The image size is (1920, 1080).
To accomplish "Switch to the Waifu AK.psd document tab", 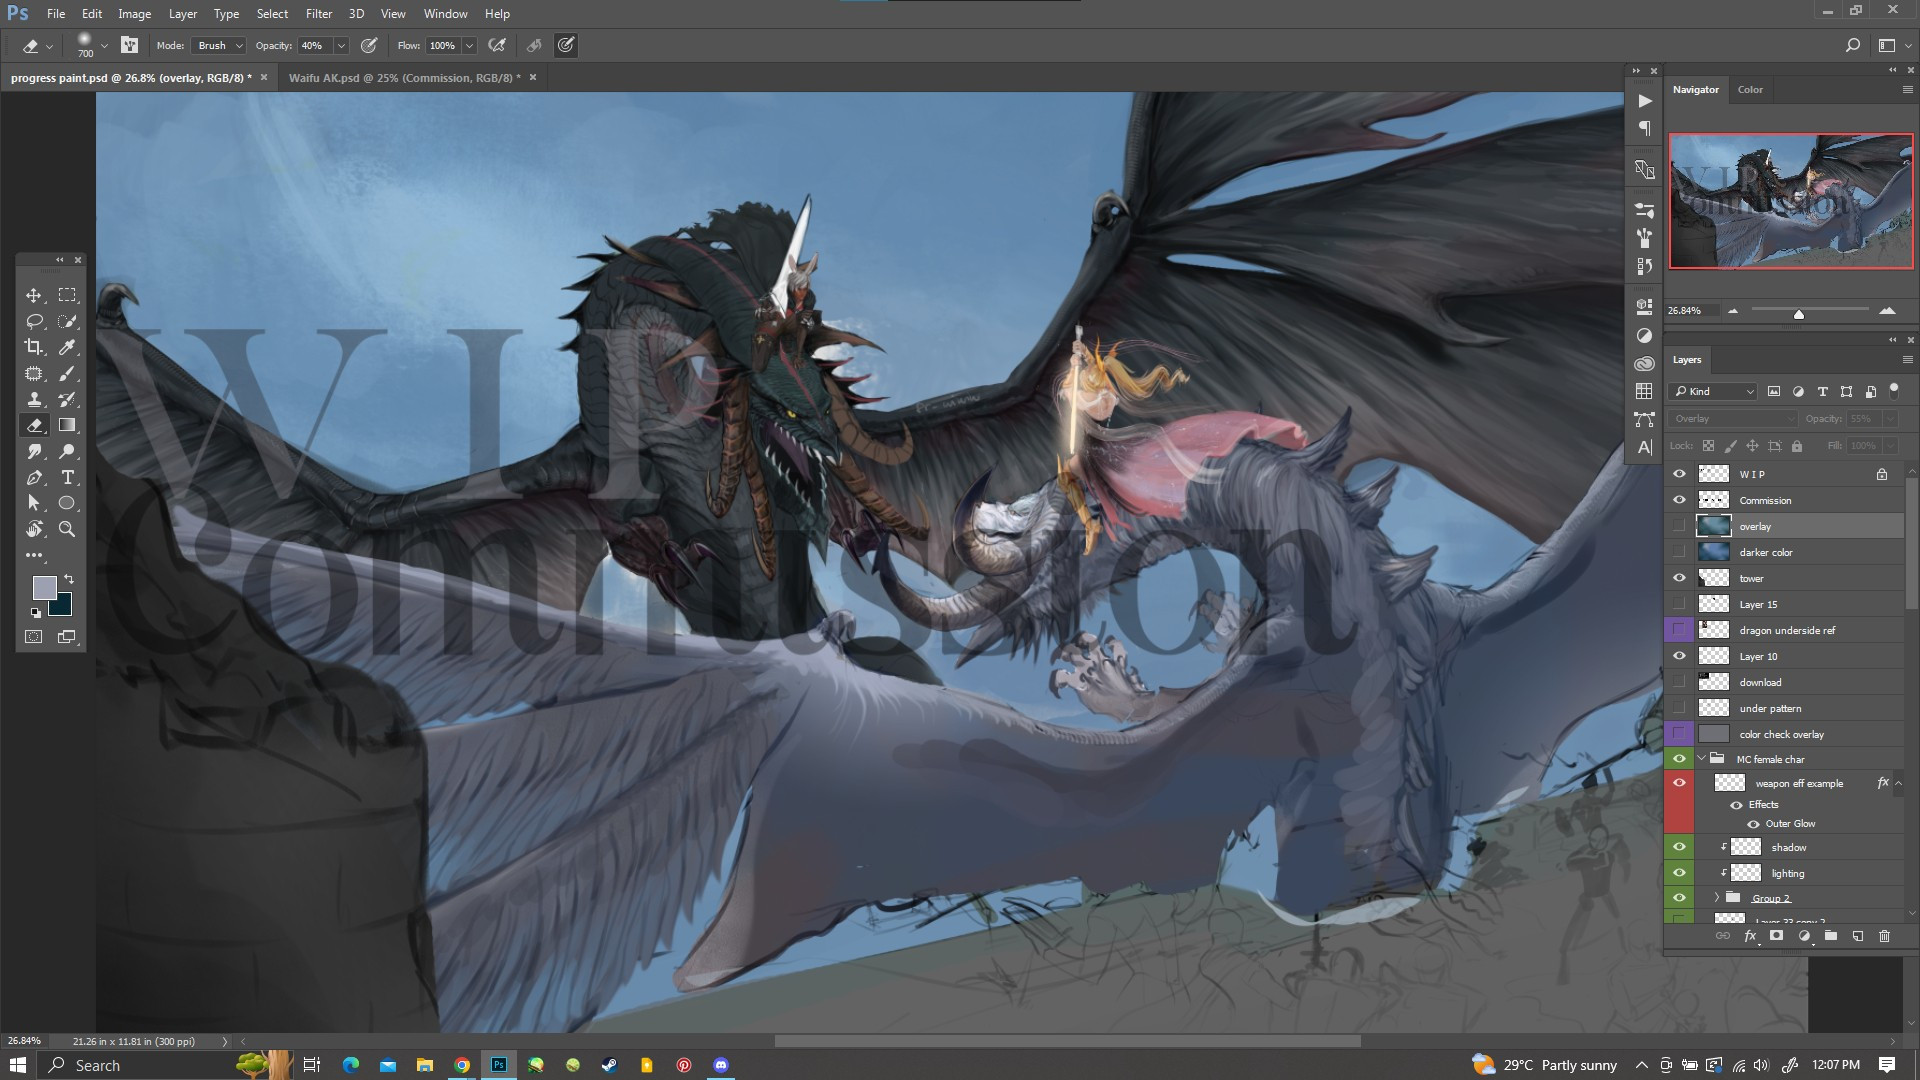I will [404, 78].
